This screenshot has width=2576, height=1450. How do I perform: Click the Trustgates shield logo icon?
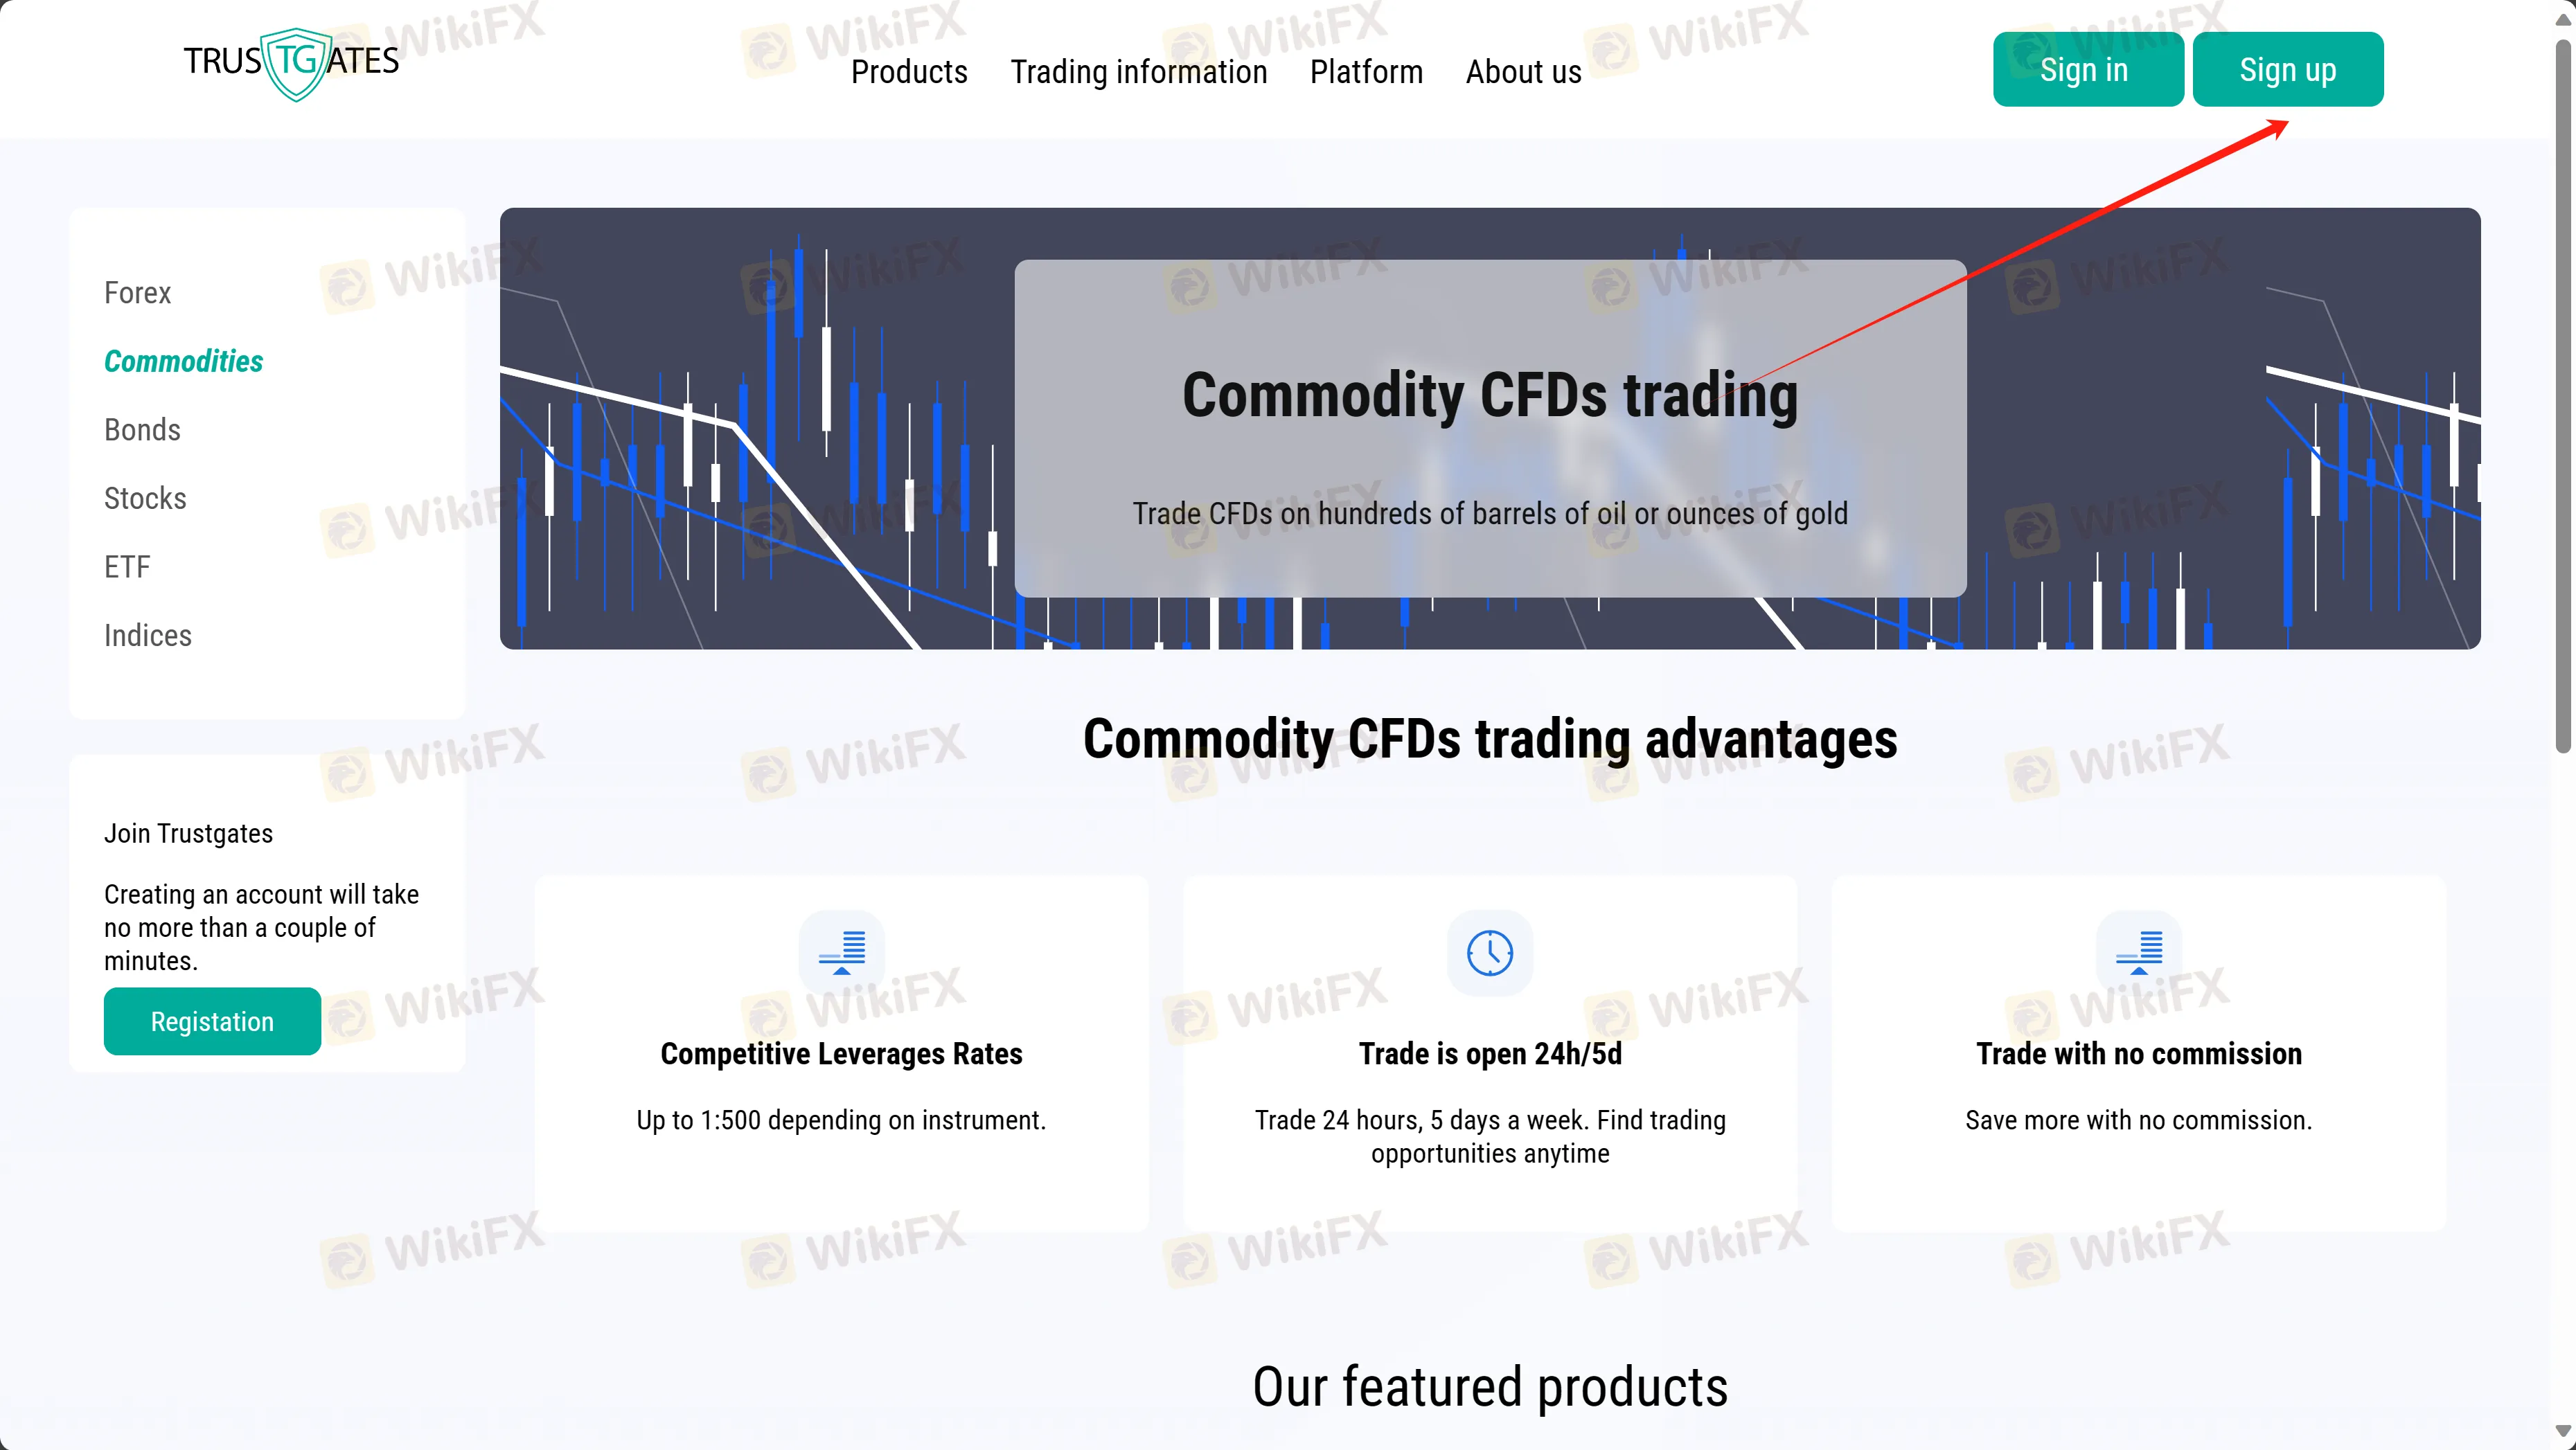288,62
